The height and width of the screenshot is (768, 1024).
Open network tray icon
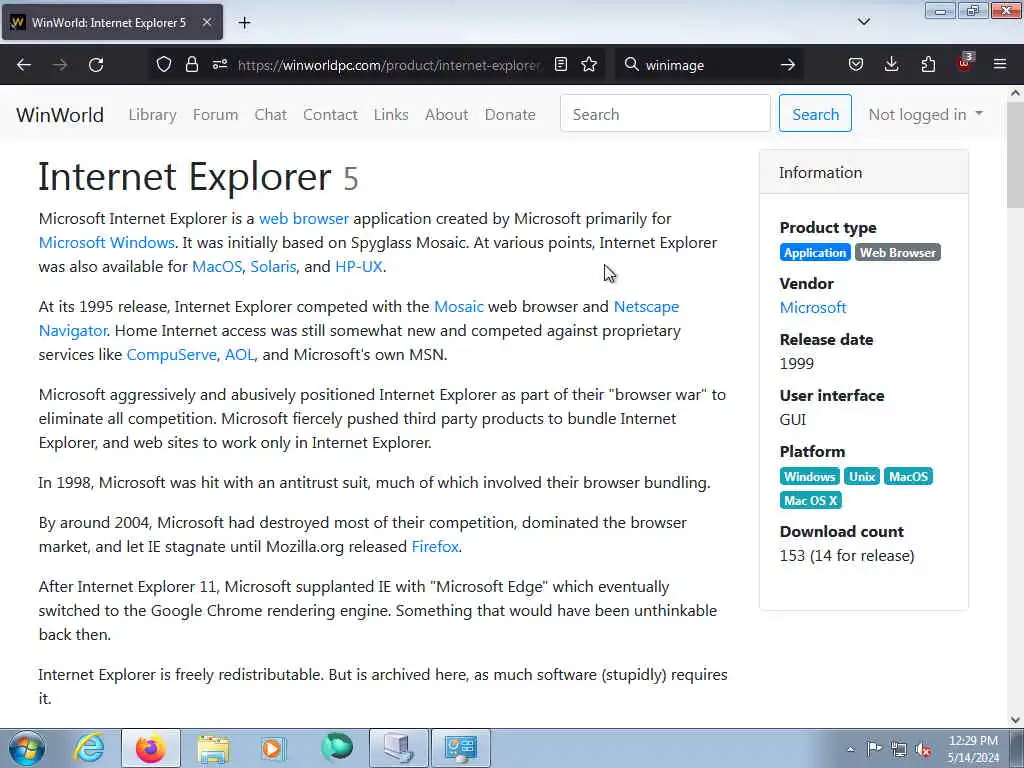[x=899, y=750]
